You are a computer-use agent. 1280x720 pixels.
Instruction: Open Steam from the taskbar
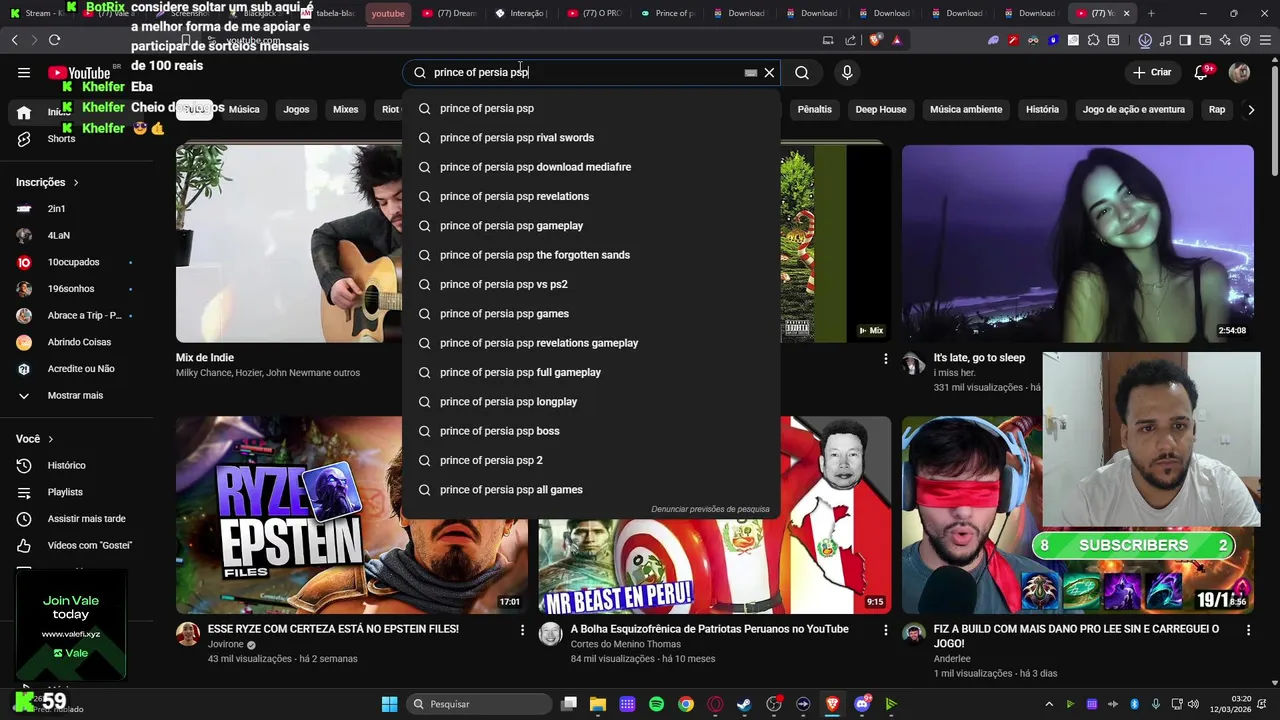point(744,704)
